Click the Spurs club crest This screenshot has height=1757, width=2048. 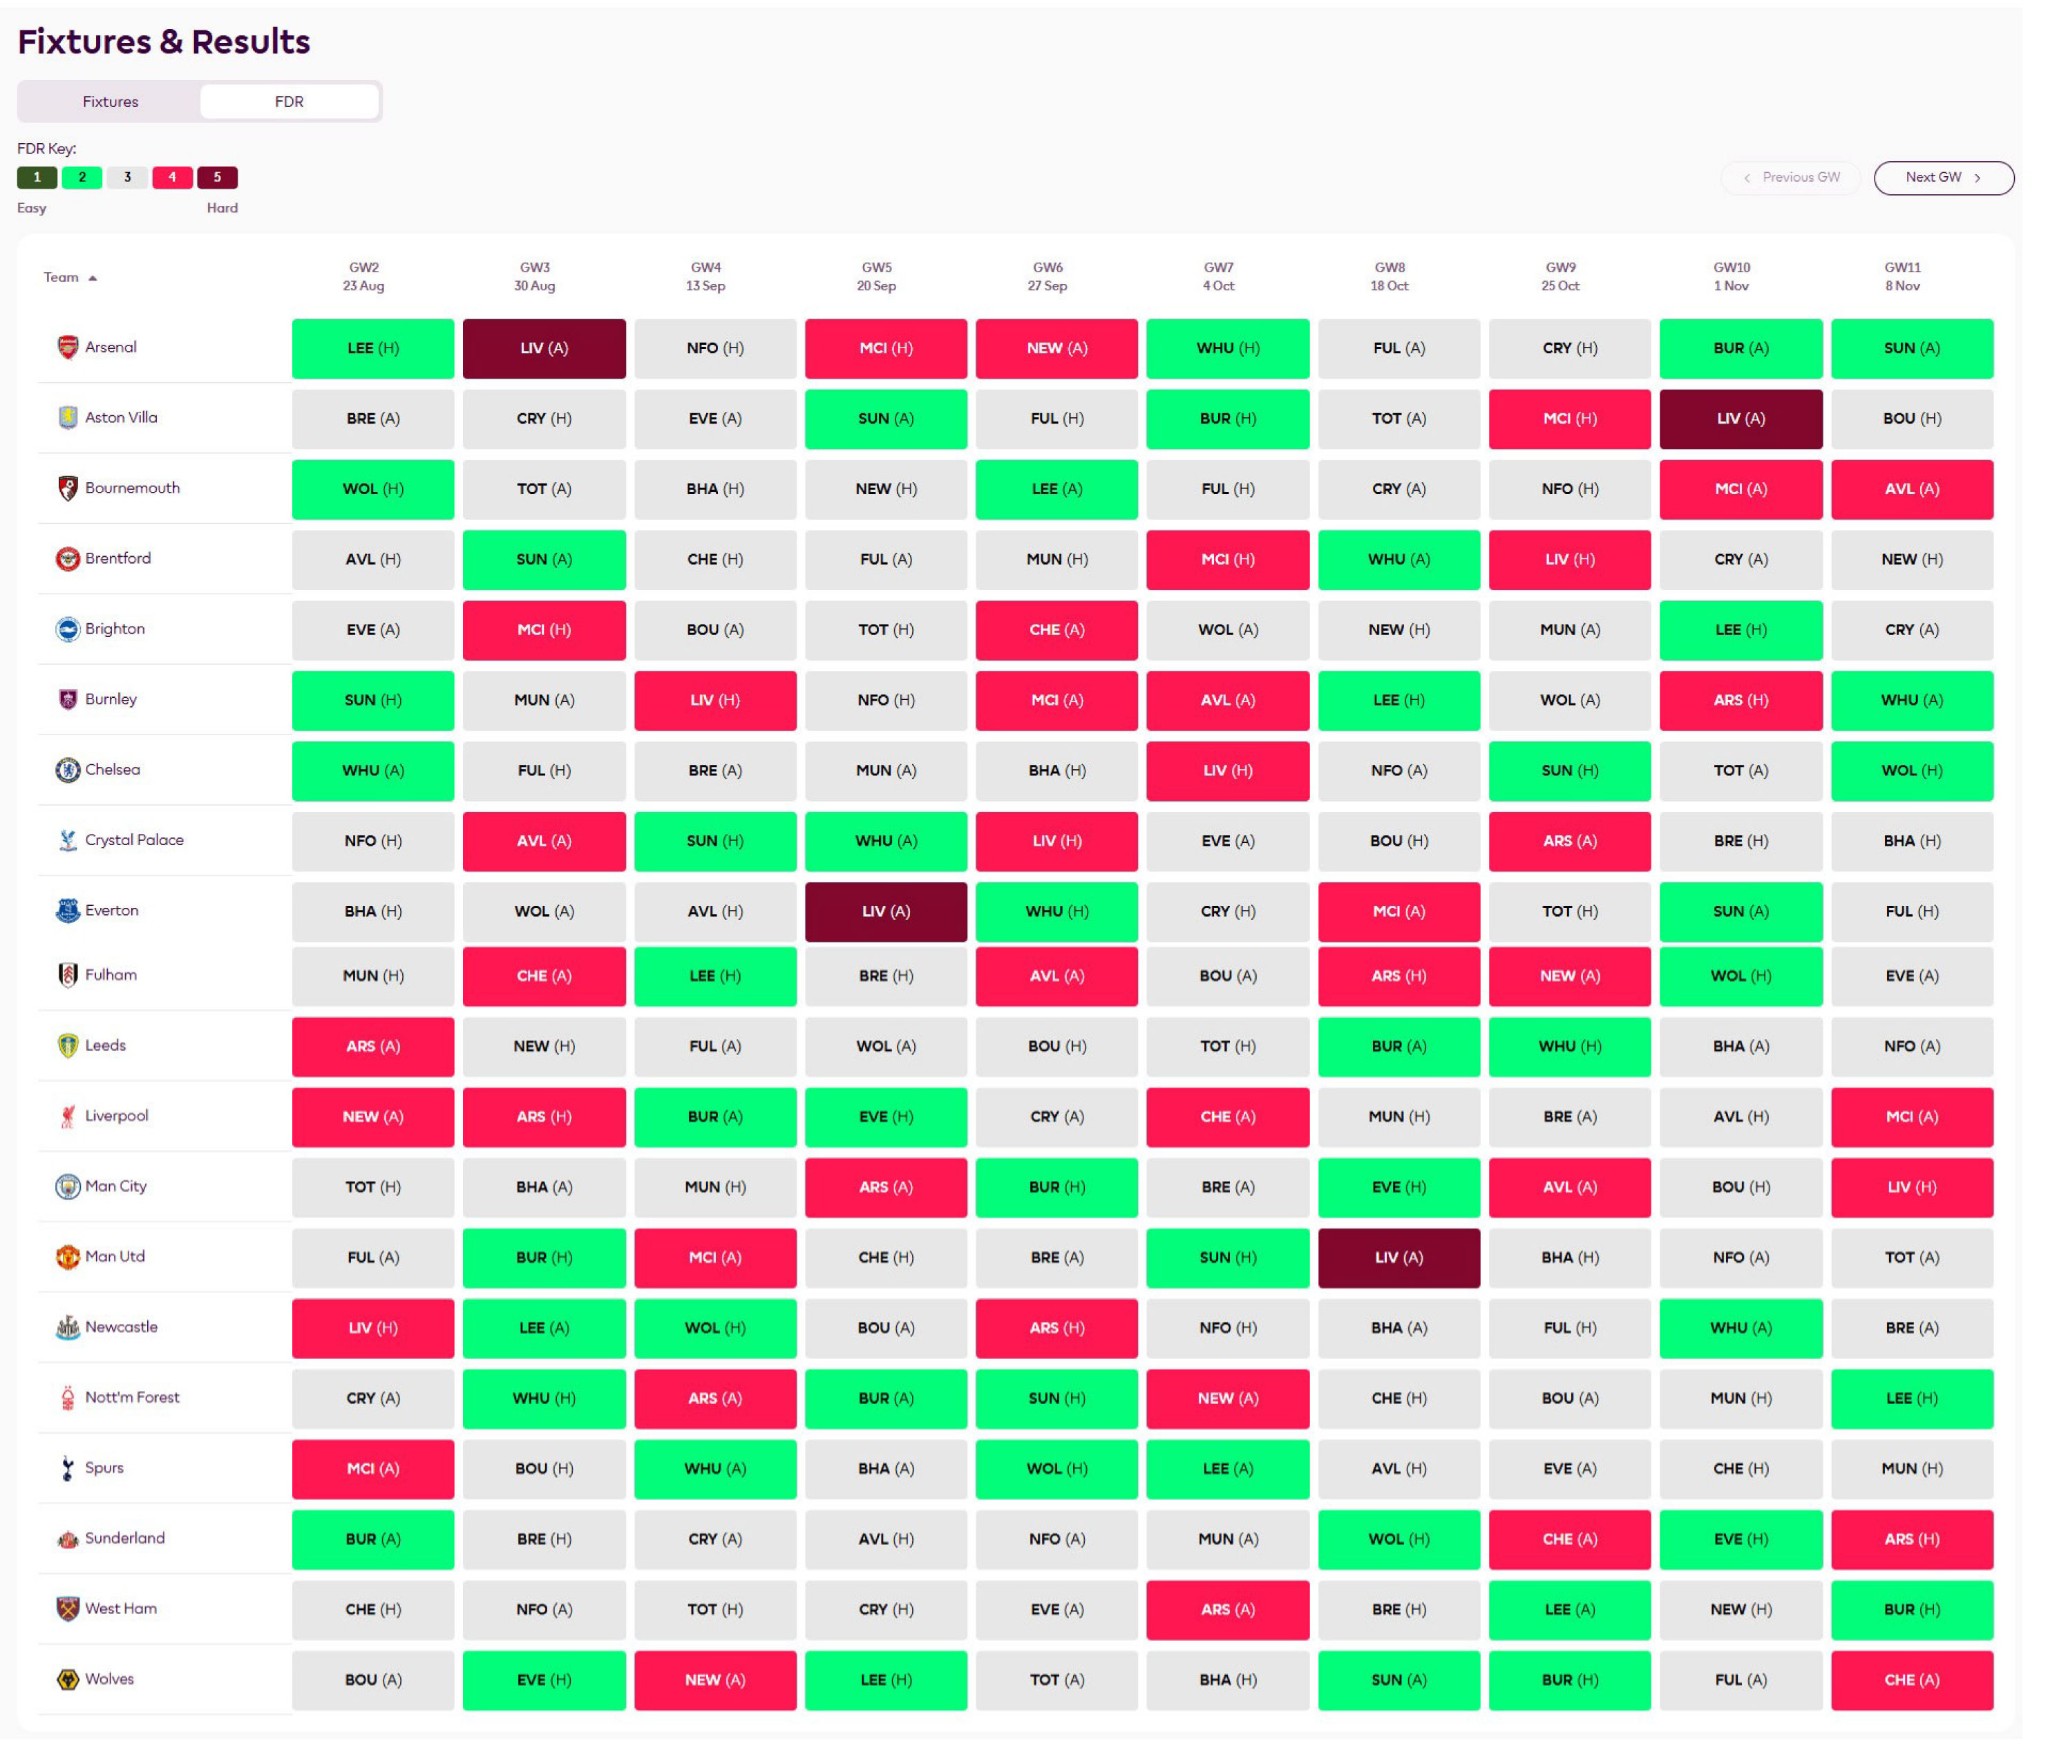click(x=67, y=1467)
